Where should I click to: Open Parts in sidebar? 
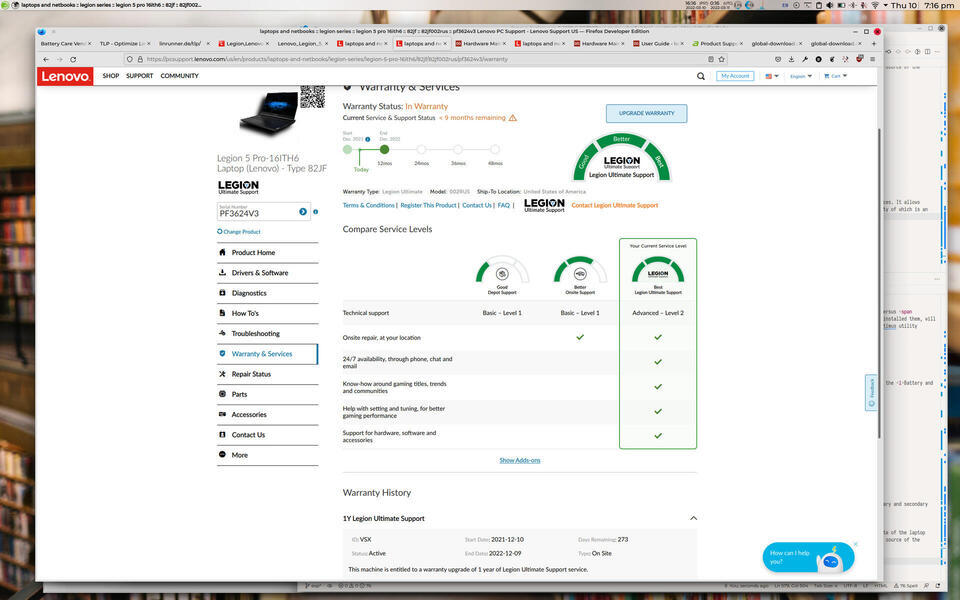coord(268,394)
